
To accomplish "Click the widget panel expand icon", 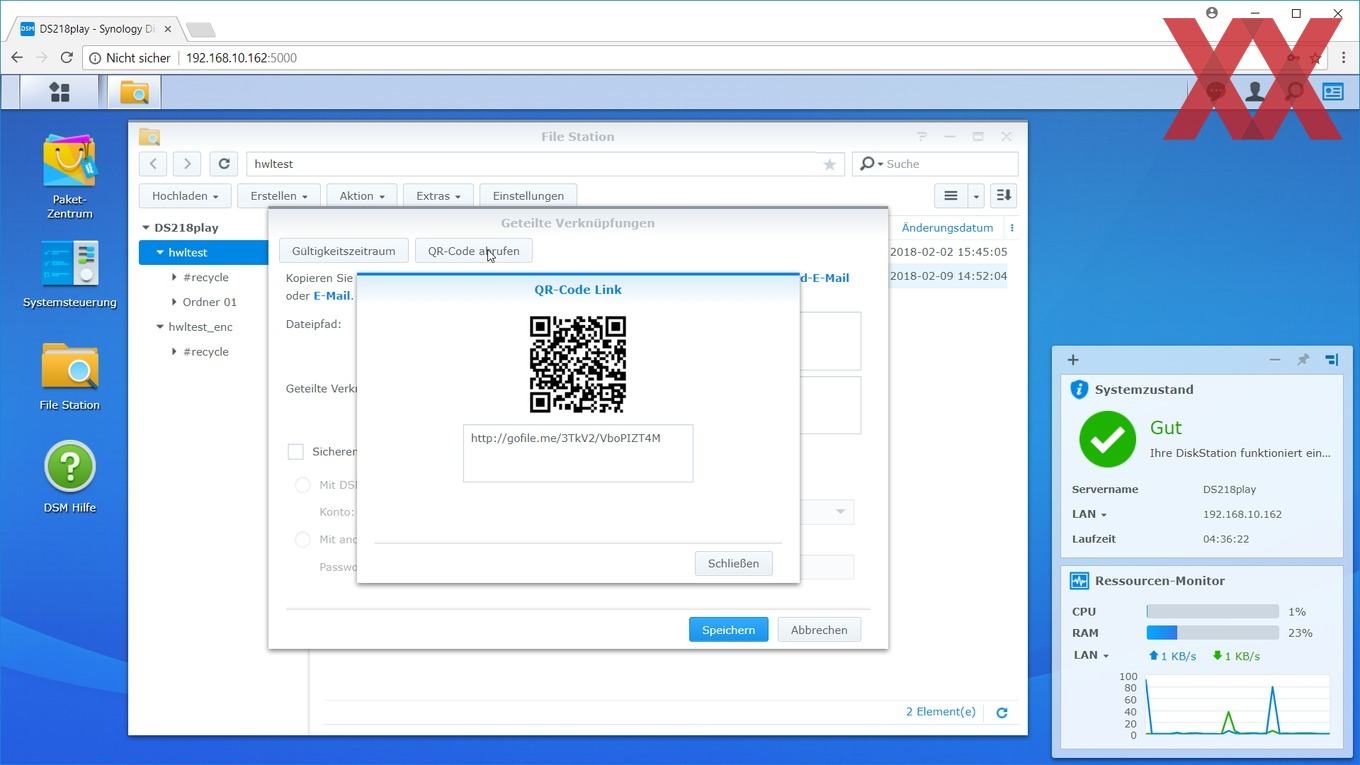I will 1332,360.
